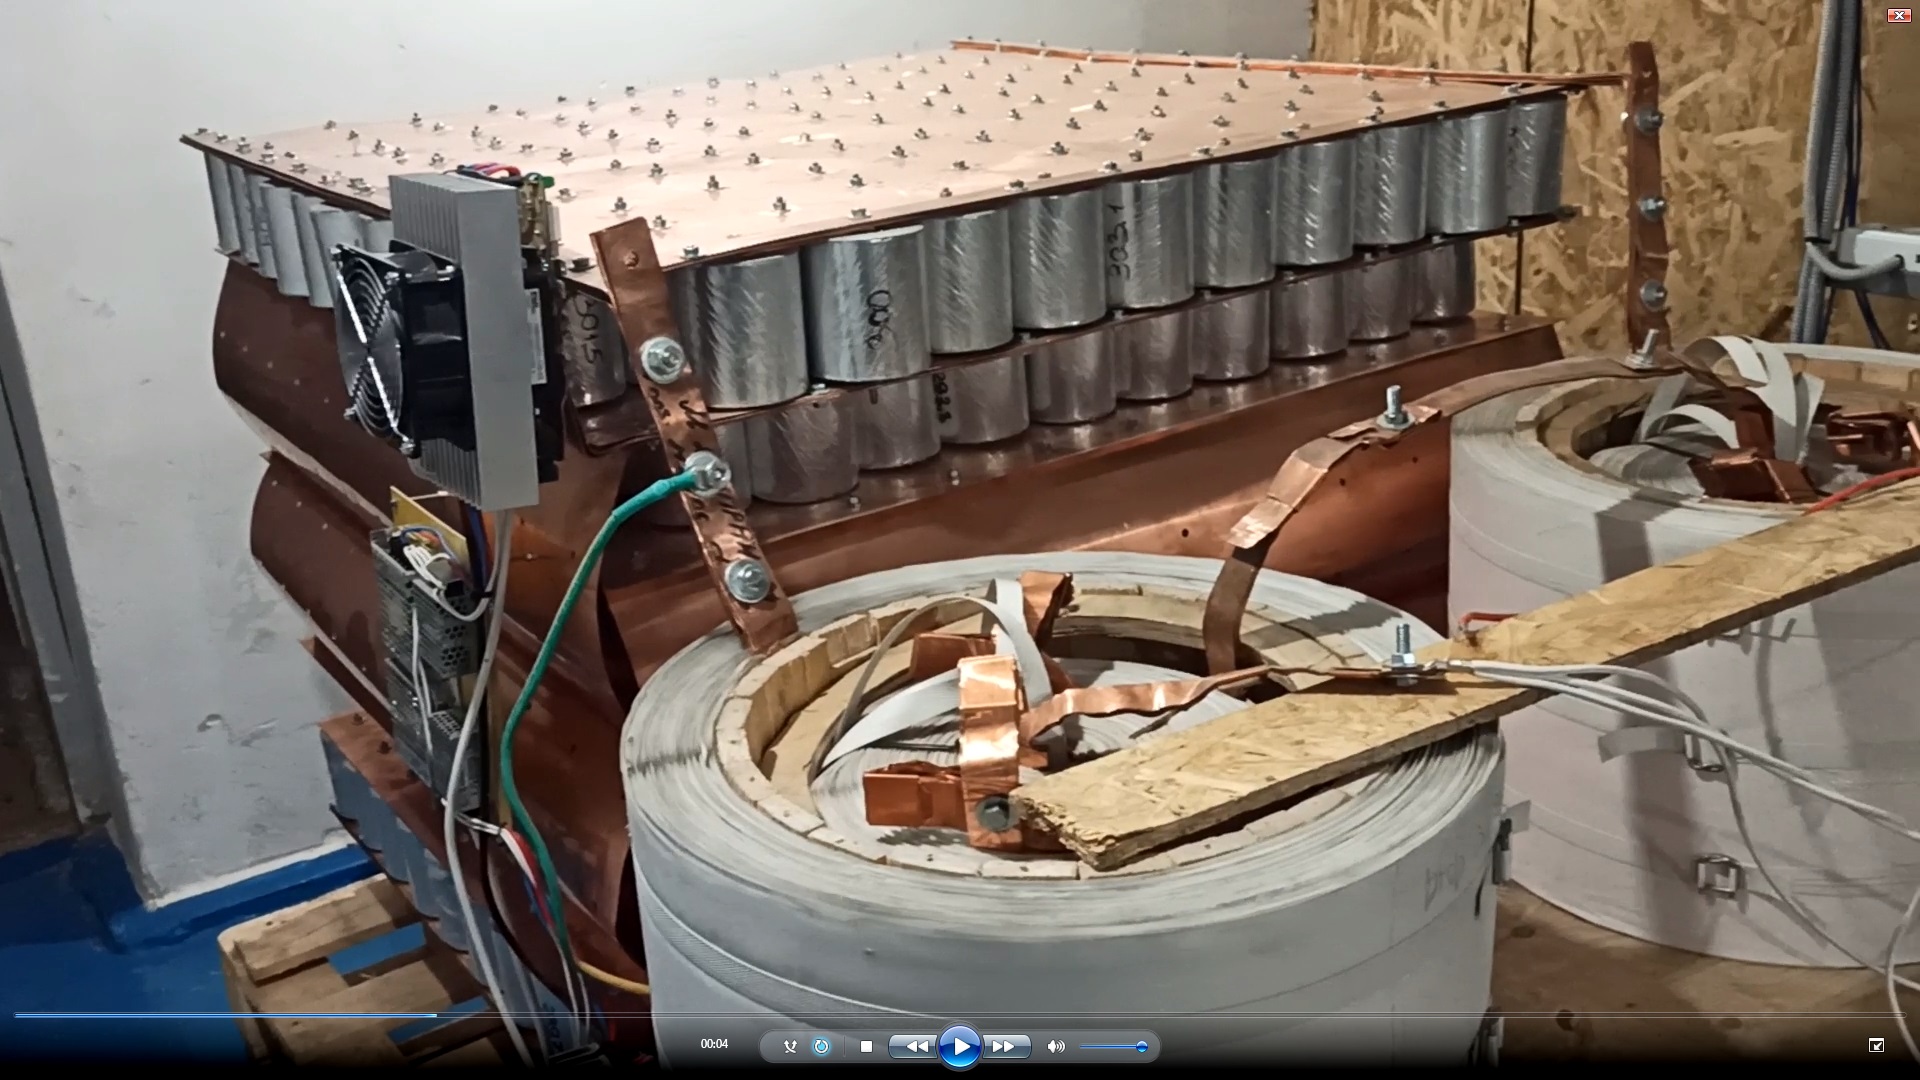Exit full-screen mode via bottom-right icon
Viewport: 1920px width, 1080px height.
click(x=1876, y=1045)
